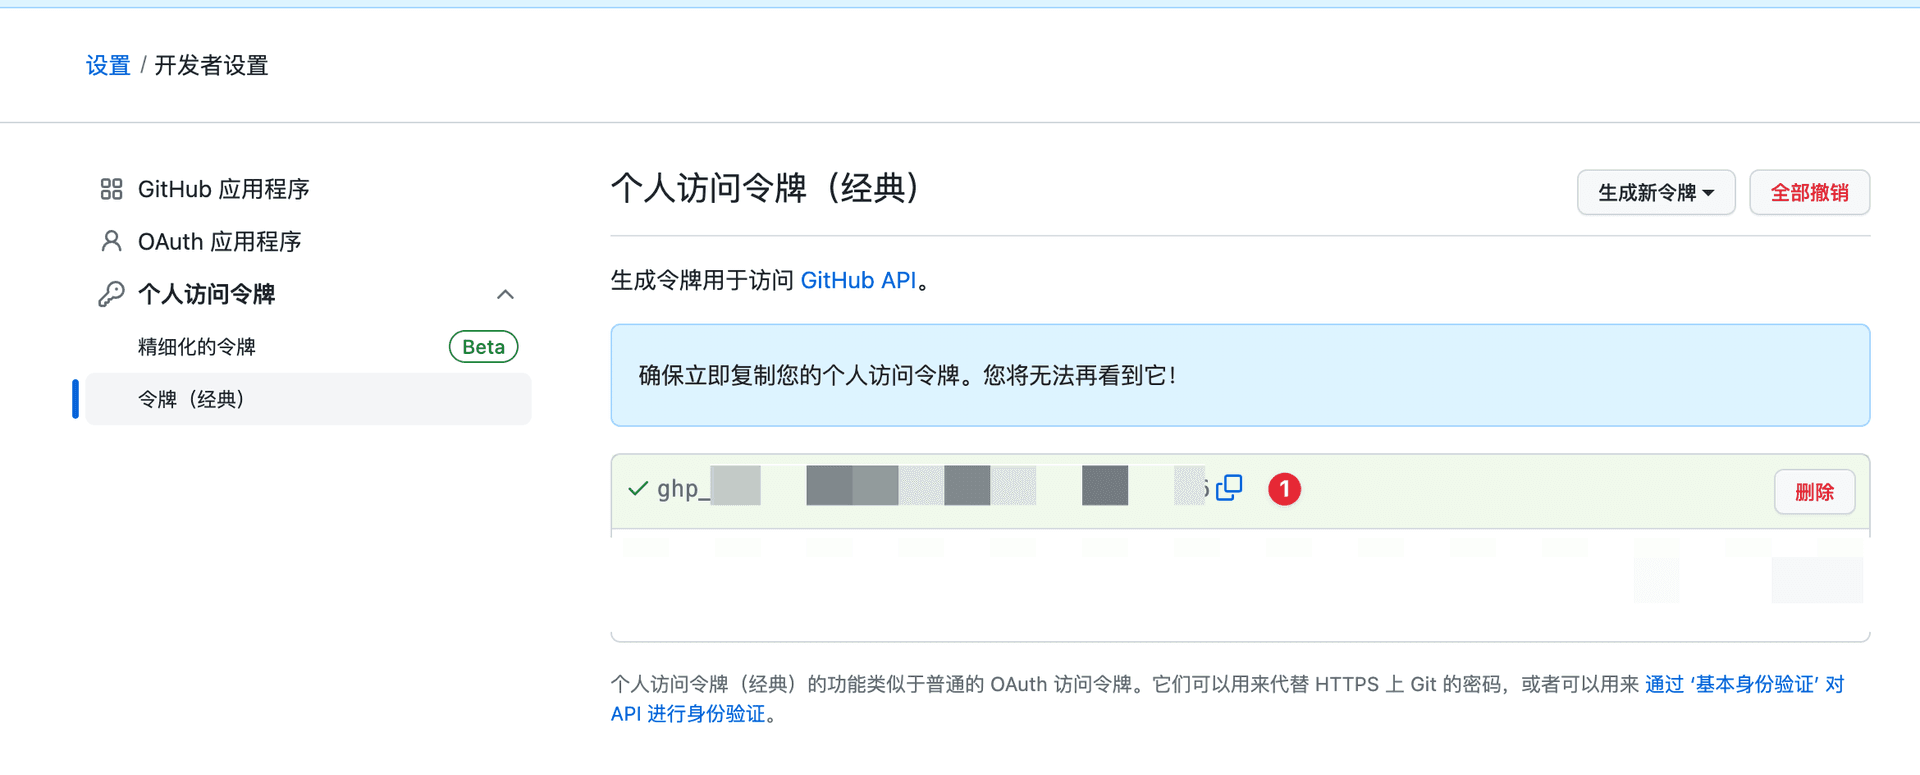Select the 精细化的令牌 sidebar item
Viewport: 1920px width, 775px height.
click(x=197, y=347)
